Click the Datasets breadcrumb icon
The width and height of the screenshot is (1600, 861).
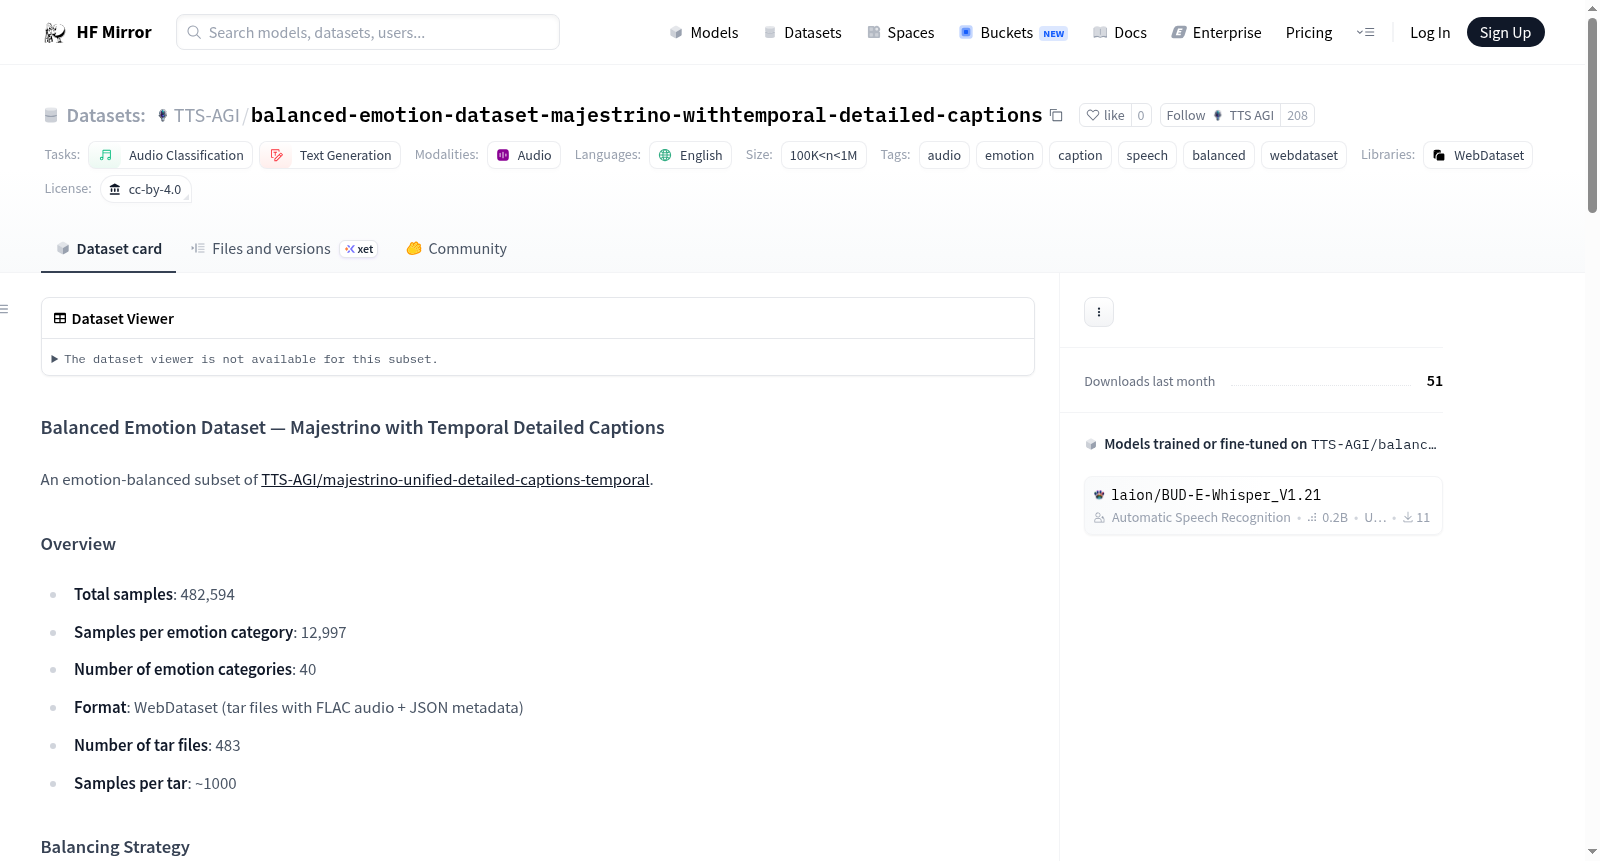click(51, 115)
